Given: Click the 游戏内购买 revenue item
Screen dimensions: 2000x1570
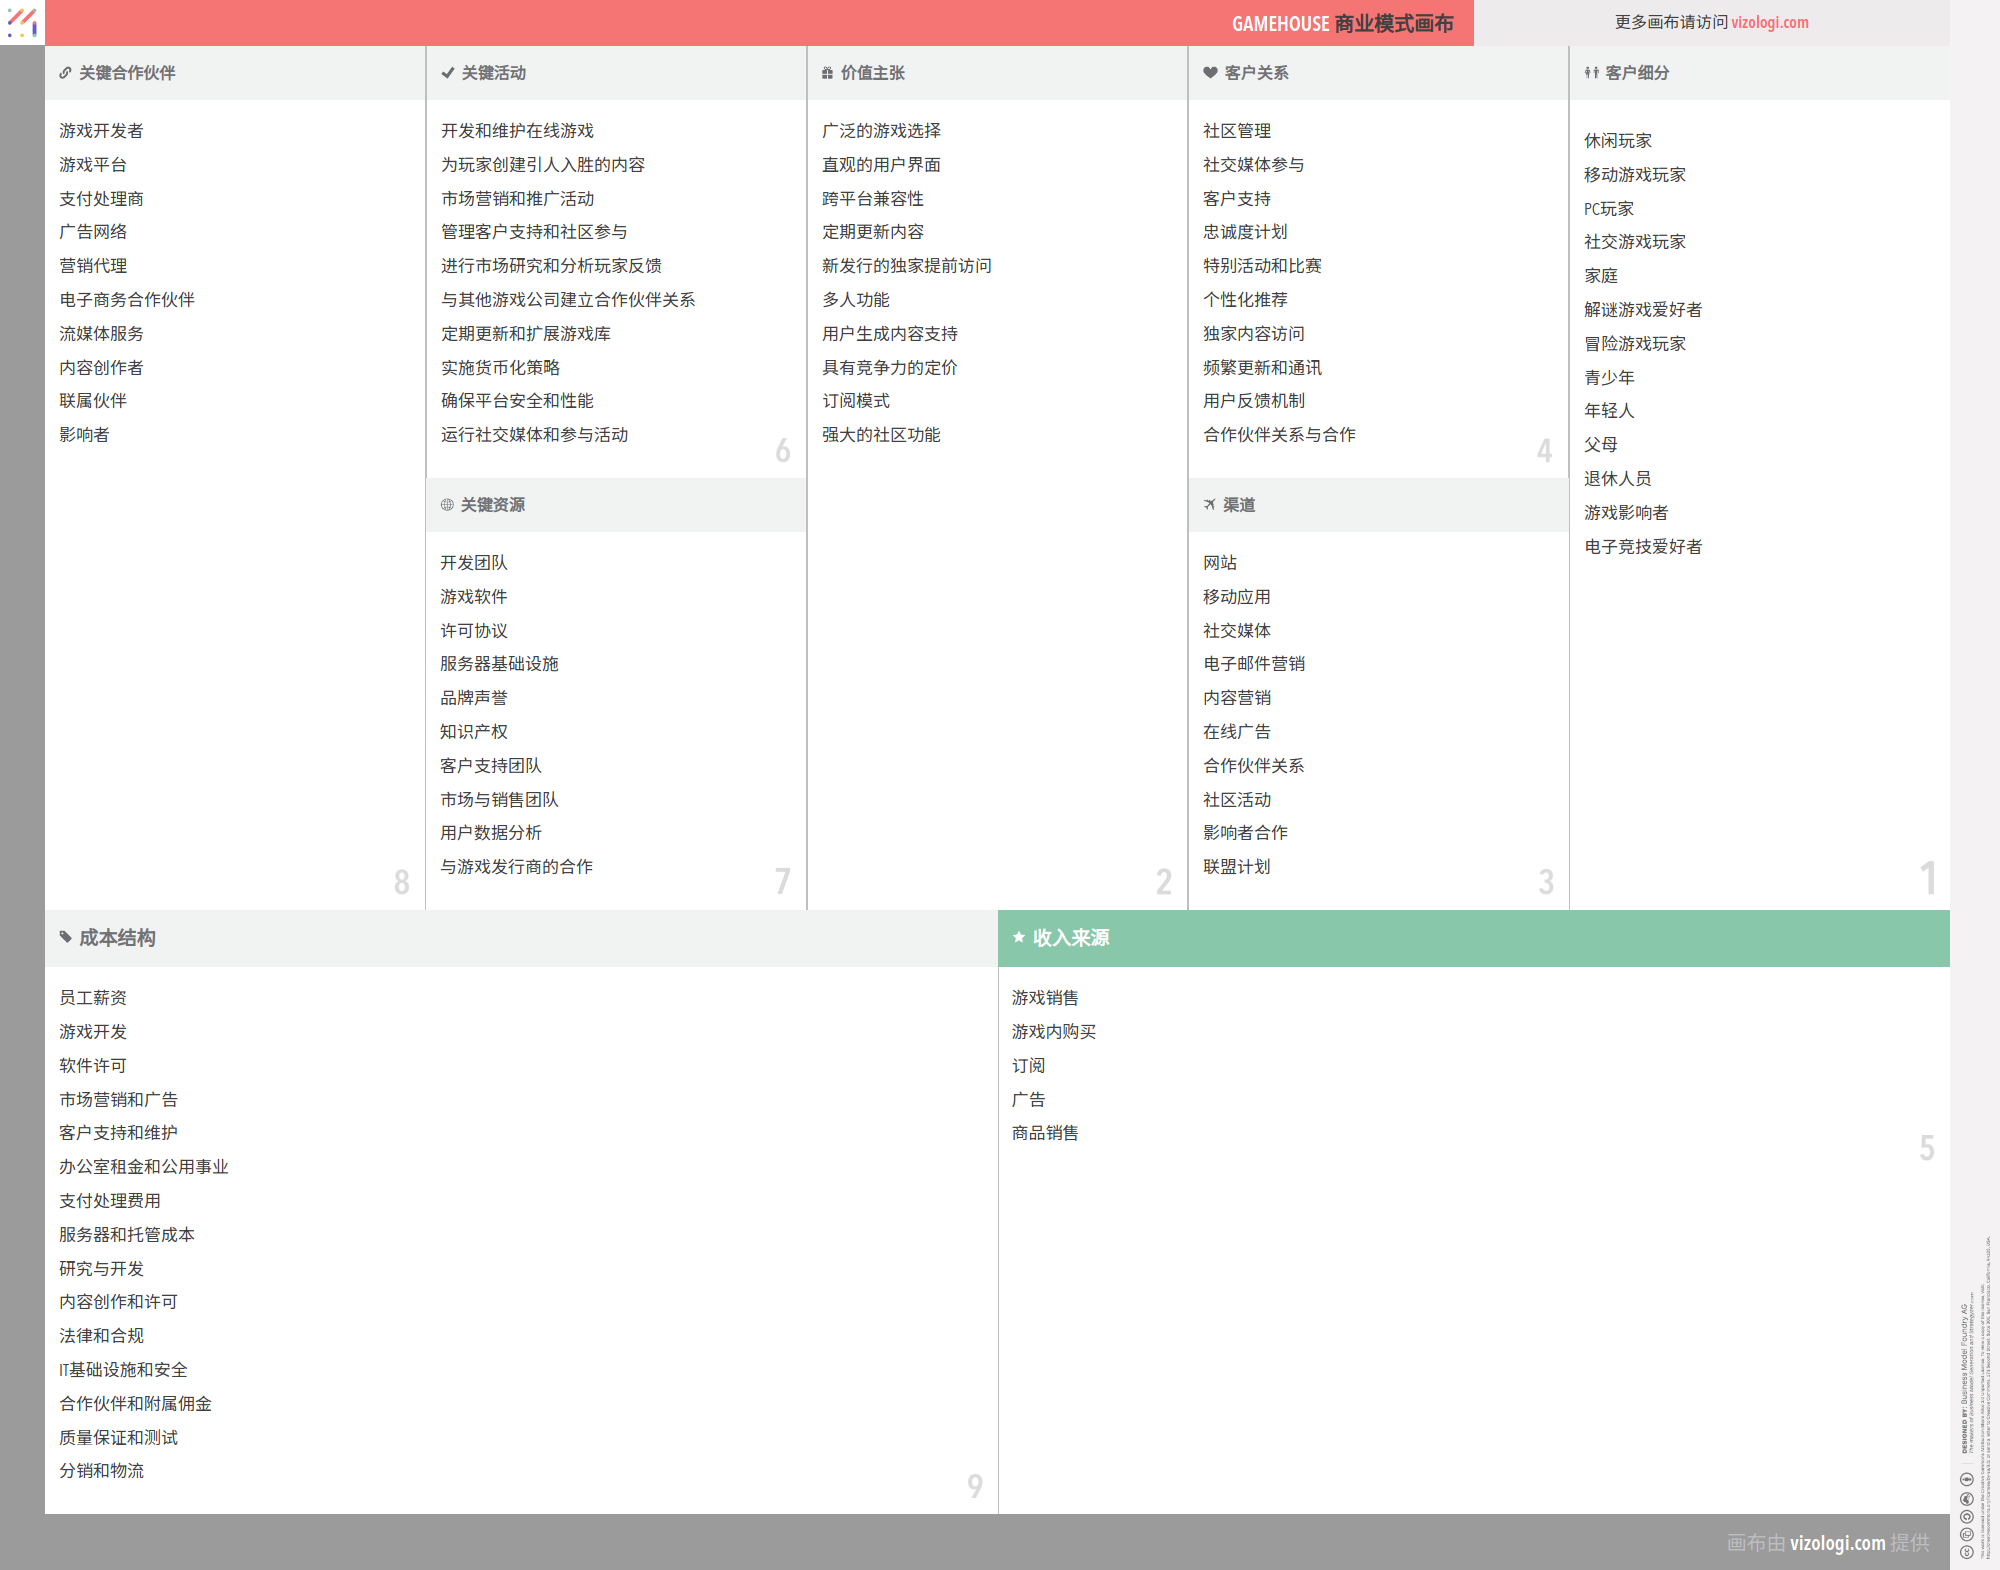Looking at the screenshot, I should click(1053, 1032).
